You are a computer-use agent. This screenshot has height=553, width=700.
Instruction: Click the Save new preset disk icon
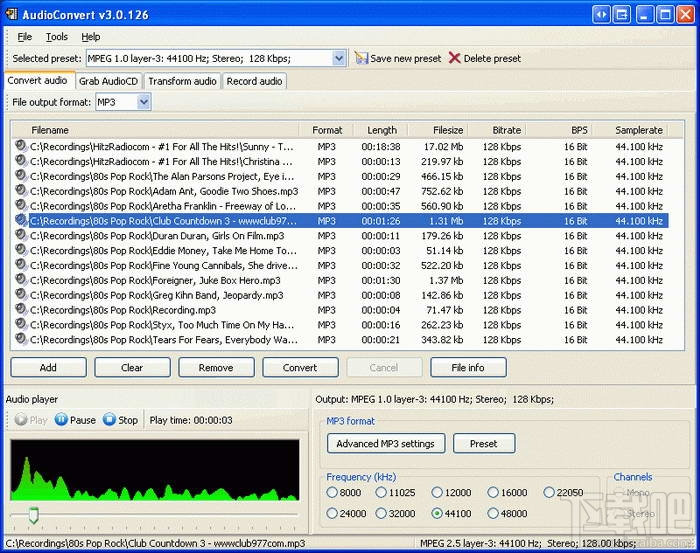pyautogui.click(x=361, y=59)
